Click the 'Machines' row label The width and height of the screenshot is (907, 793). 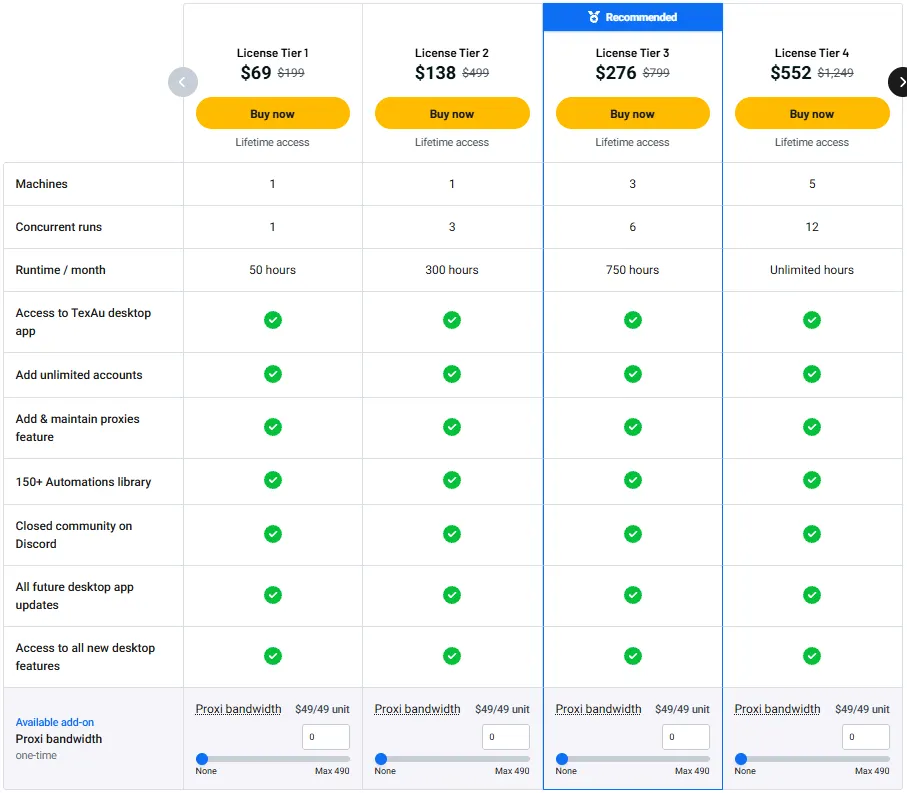[x=41, y=184]
